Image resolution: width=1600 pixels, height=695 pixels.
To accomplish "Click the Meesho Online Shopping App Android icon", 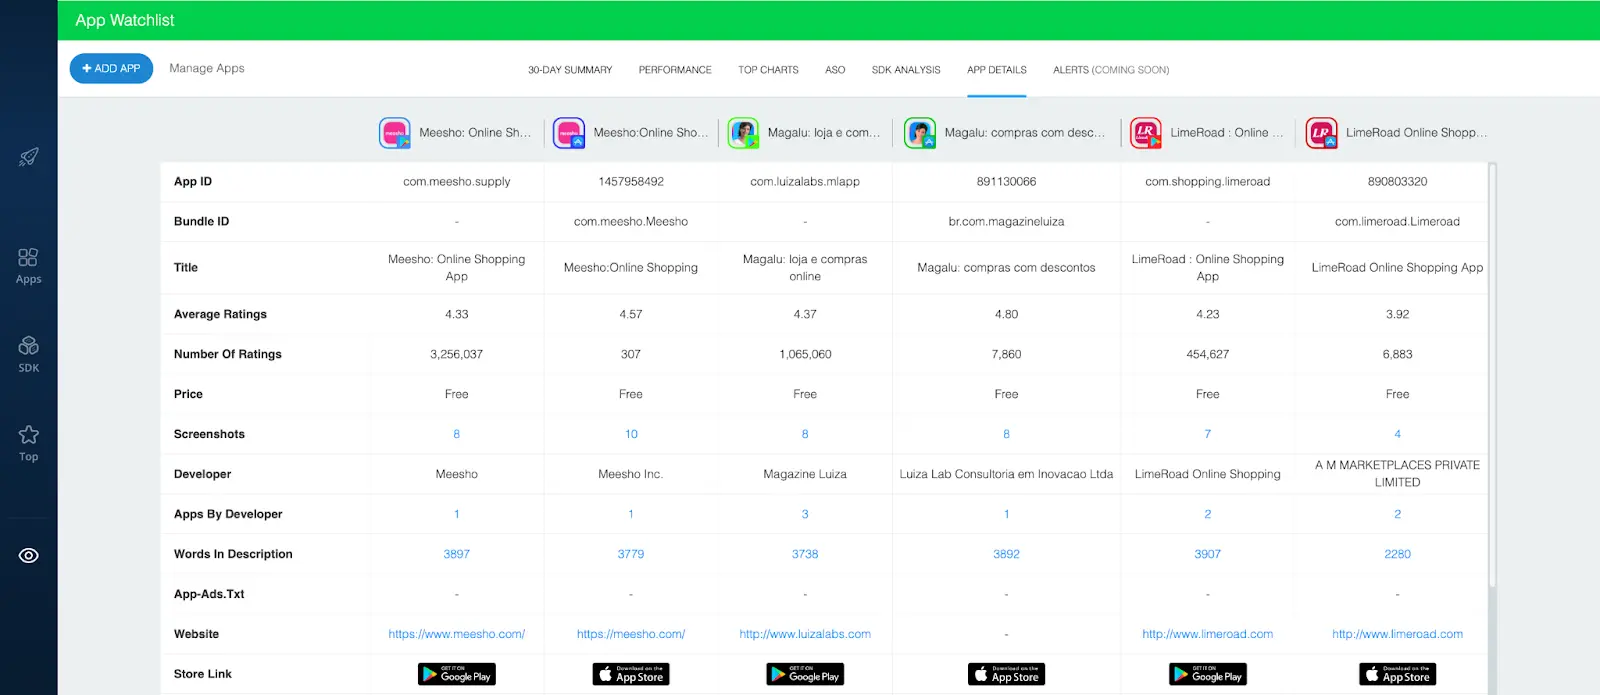I will pyautogui.click(x=395, y=133).
